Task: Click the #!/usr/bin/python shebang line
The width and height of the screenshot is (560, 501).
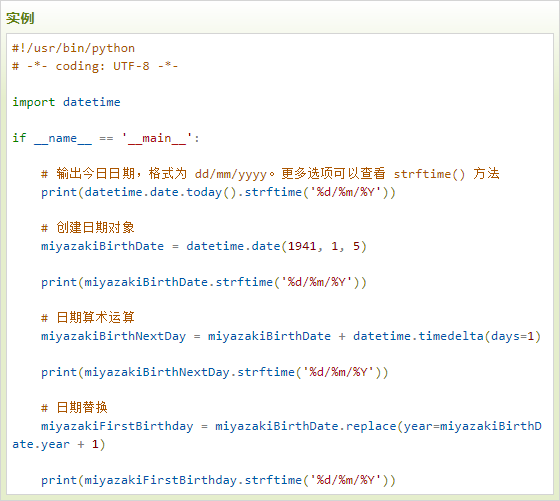Action: click(74, 48)
